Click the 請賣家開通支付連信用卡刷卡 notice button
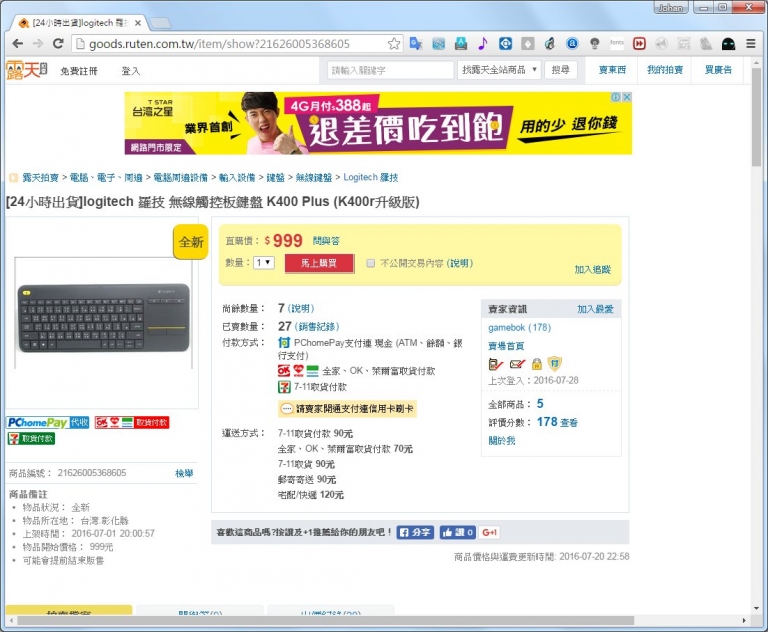 pos(347,409)
